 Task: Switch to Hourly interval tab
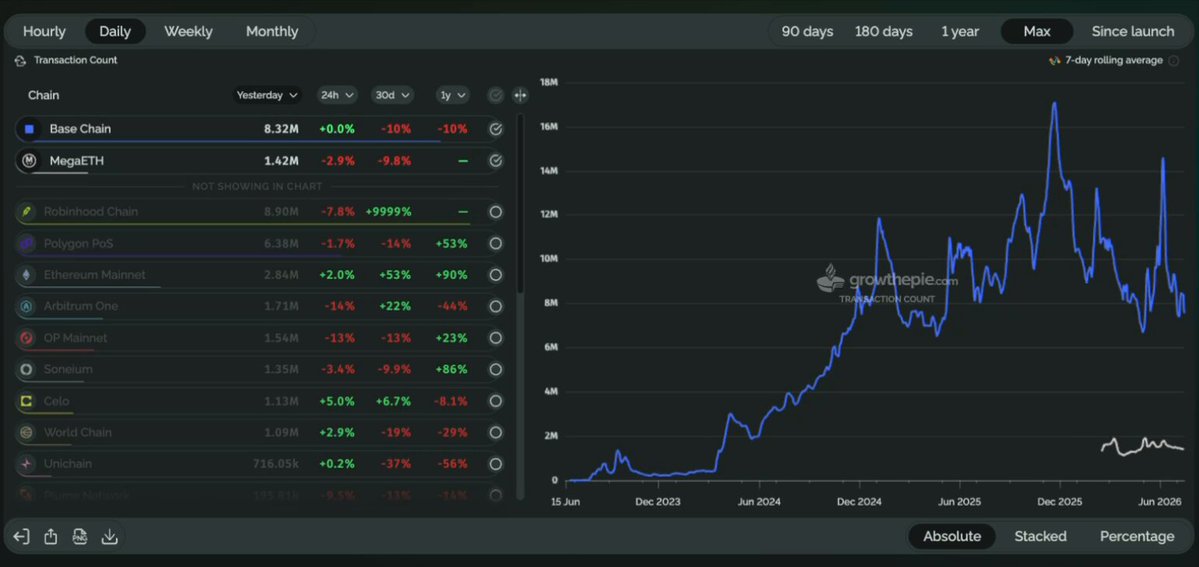pos(44,31)
